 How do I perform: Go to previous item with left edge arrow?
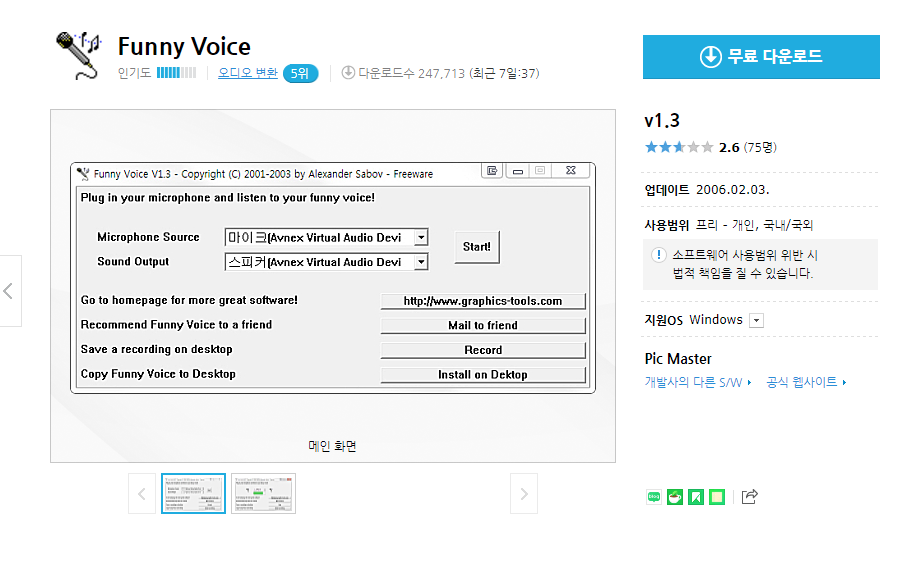click(x=9, y=291)
